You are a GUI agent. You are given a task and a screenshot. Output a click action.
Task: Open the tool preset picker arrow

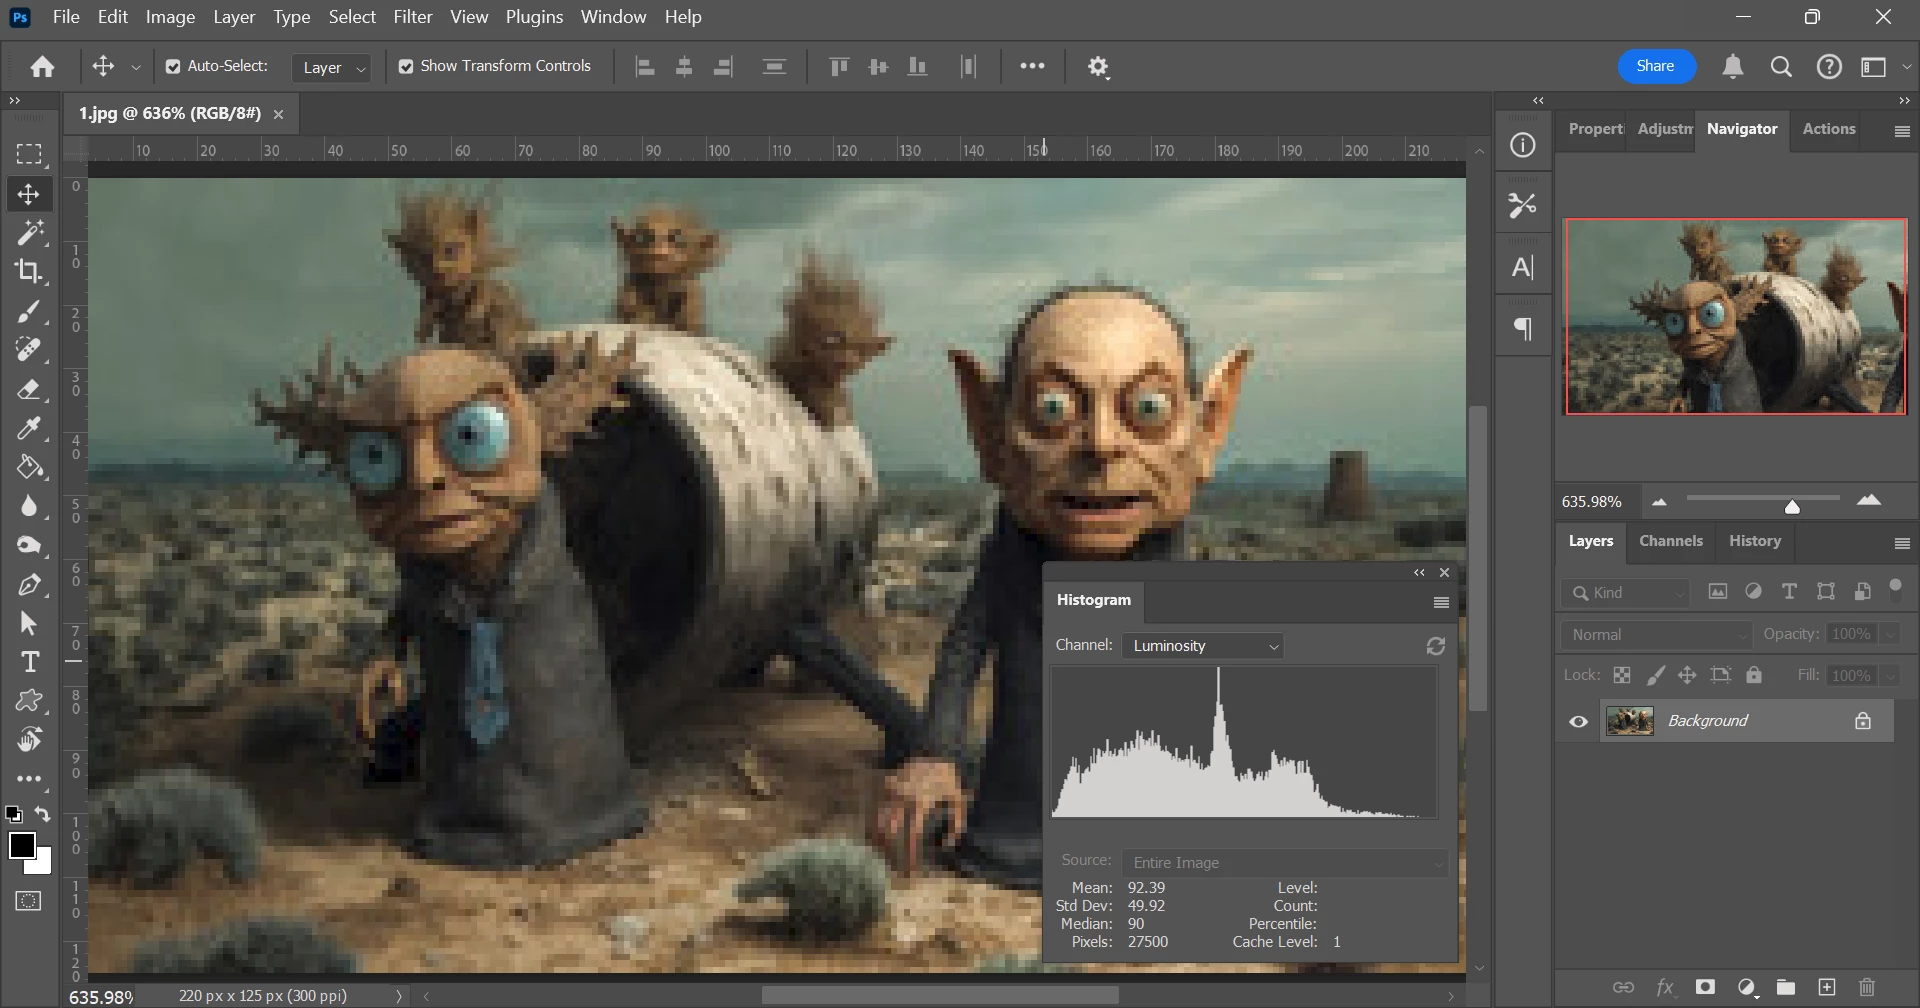click(x=136, y=67)
